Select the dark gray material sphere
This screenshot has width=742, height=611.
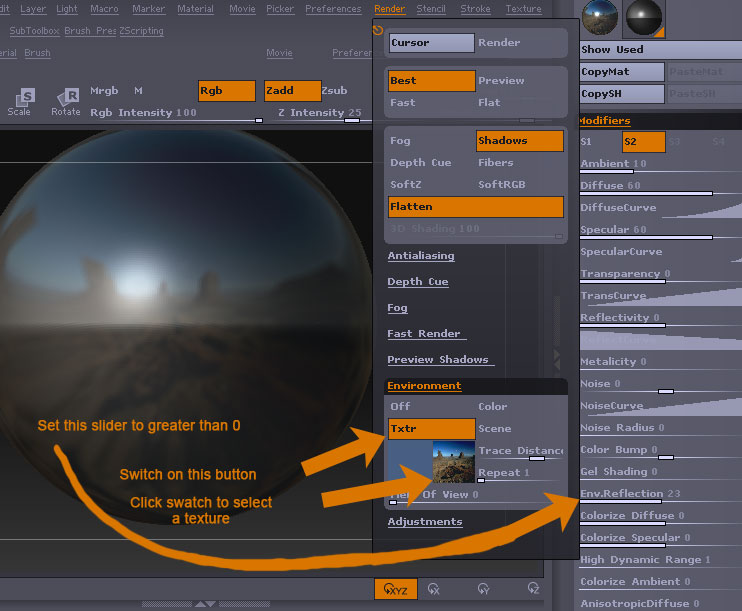pyautogui.click(x=644, y=18)
